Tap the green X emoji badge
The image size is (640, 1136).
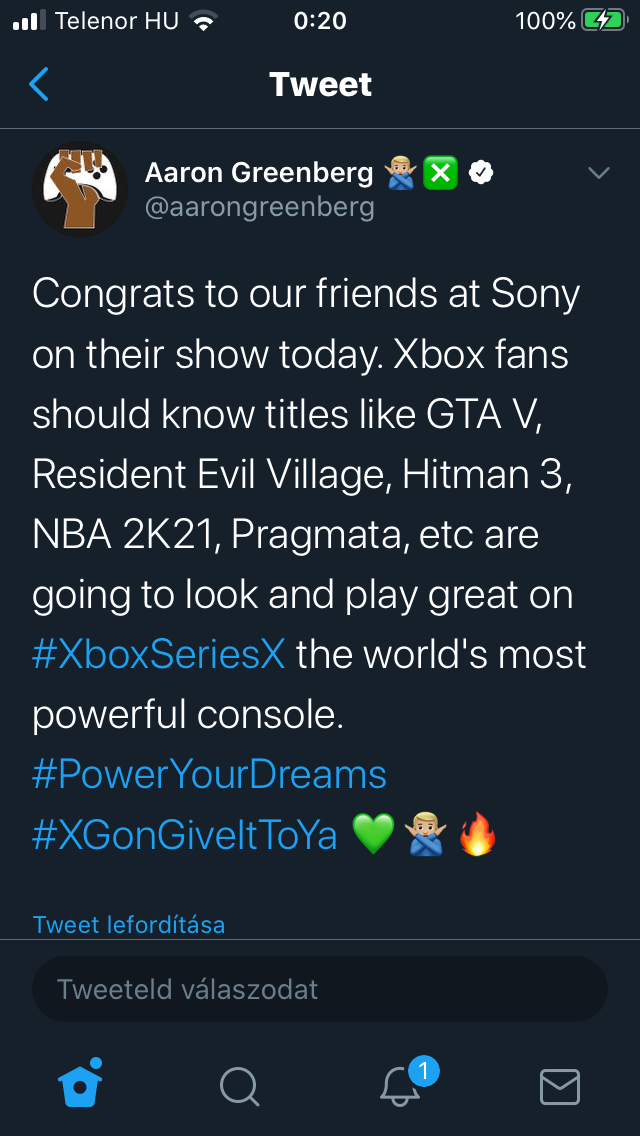pyautogui.click(x=440, y=174)
